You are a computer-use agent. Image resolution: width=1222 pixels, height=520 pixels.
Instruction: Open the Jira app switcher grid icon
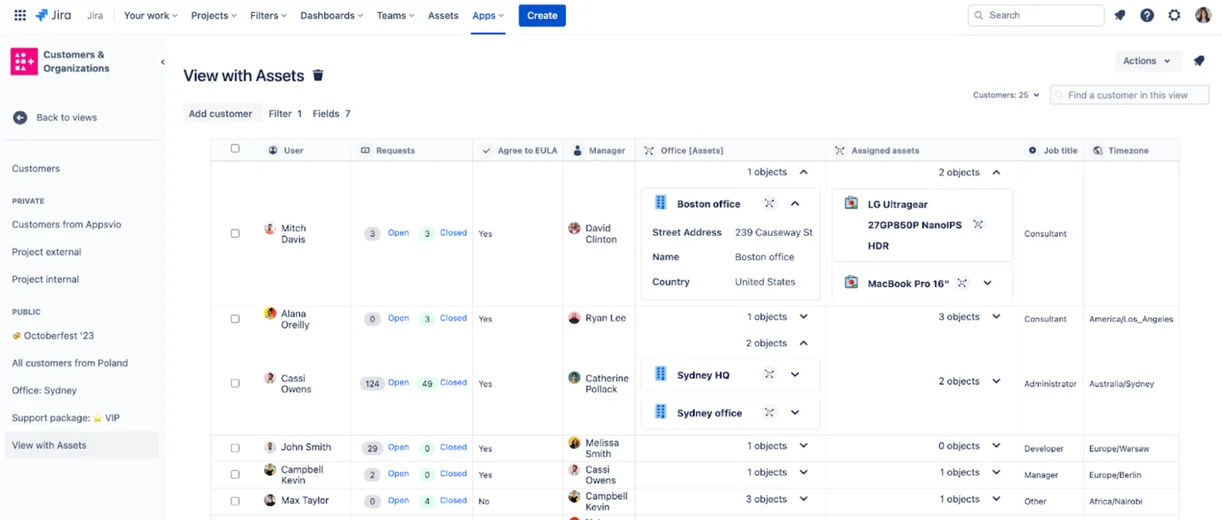20,15
